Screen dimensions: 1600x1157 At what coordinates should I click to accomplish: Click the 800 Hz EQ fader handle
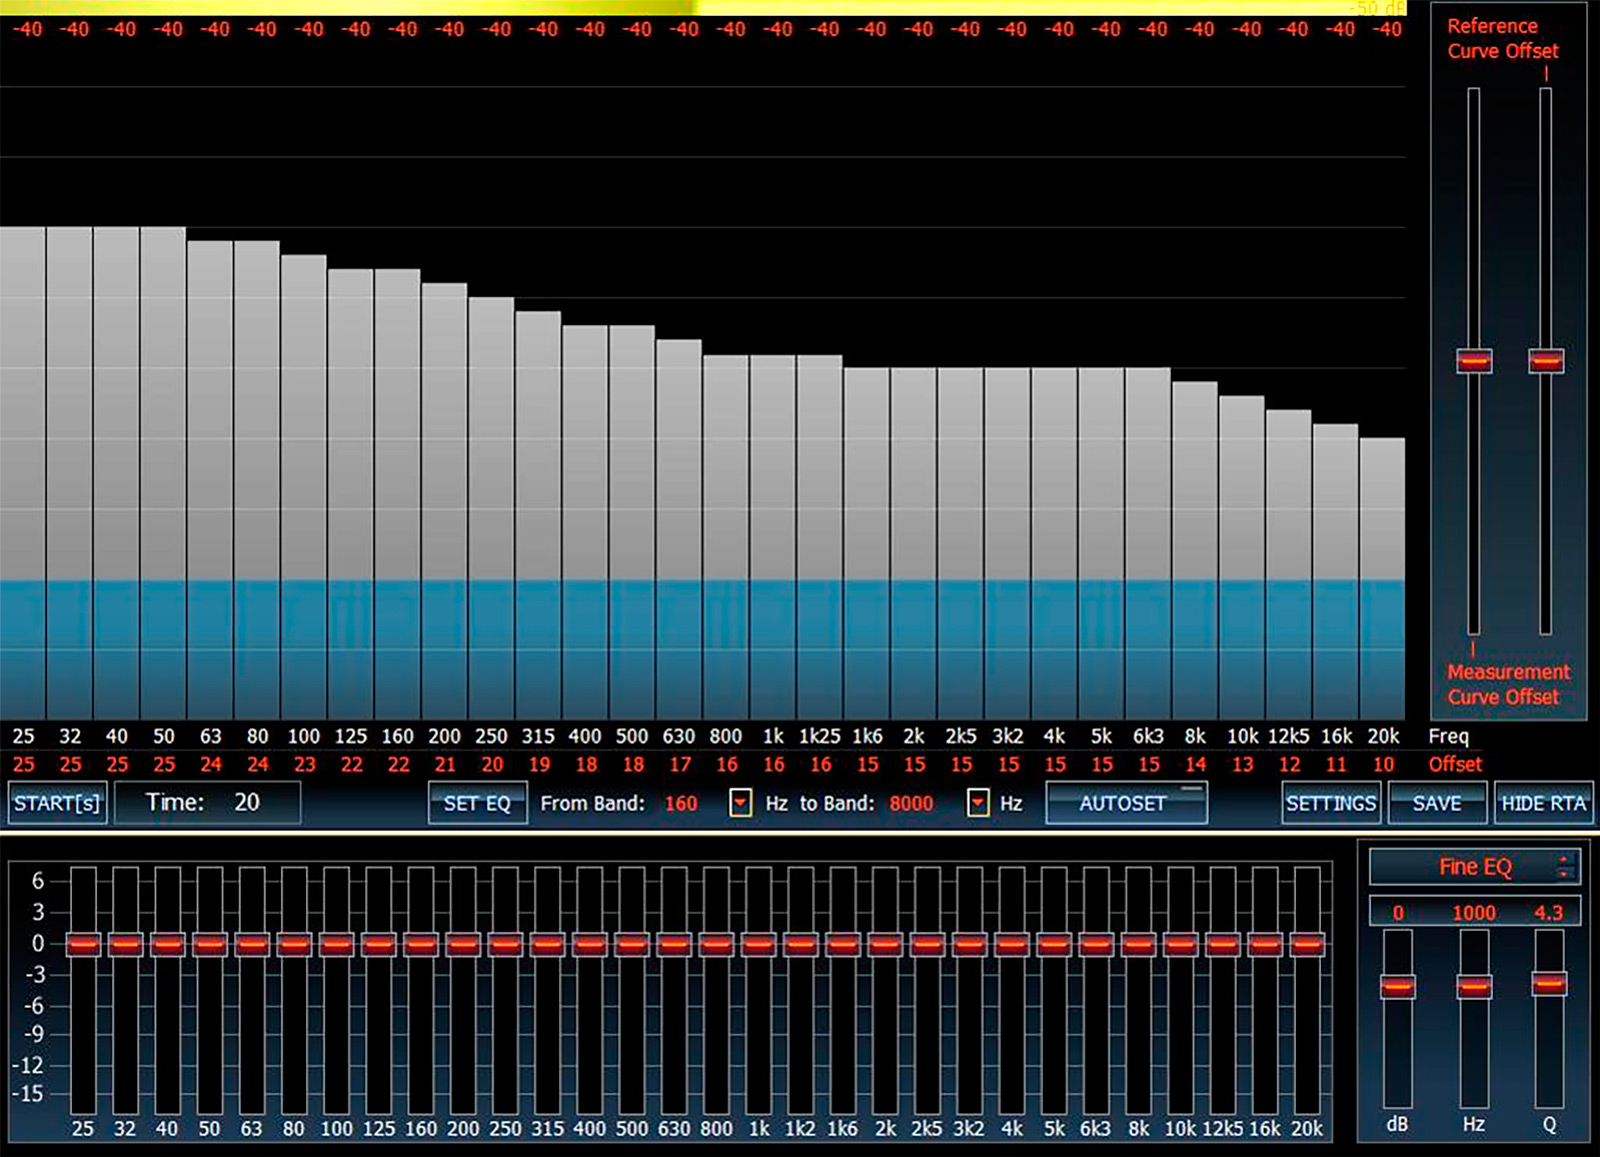(x=716, y=943)
